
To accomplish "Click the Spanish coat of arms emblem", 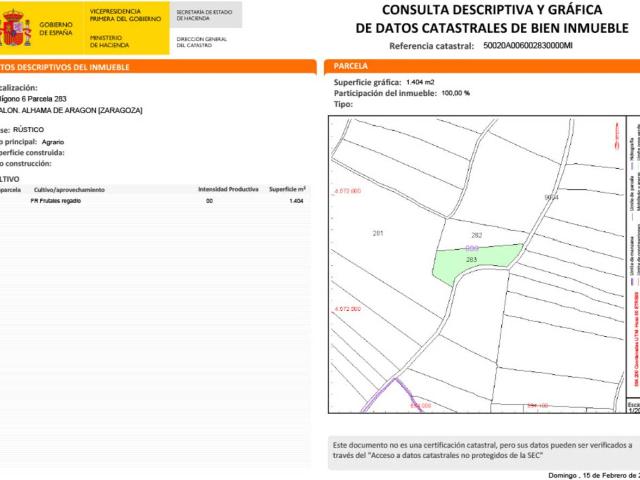I will 15,27.
